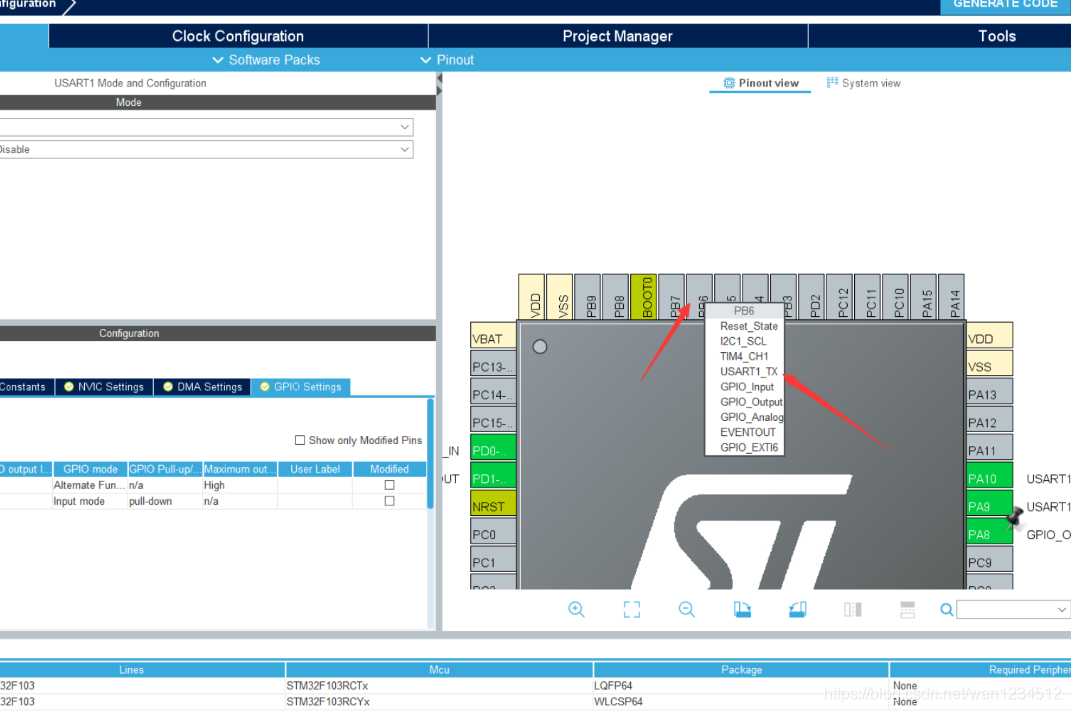The width and height of the screenshot is (1071, 712).
Task: Check Modified box for Alternate Function row
Action: click(389, 485)
